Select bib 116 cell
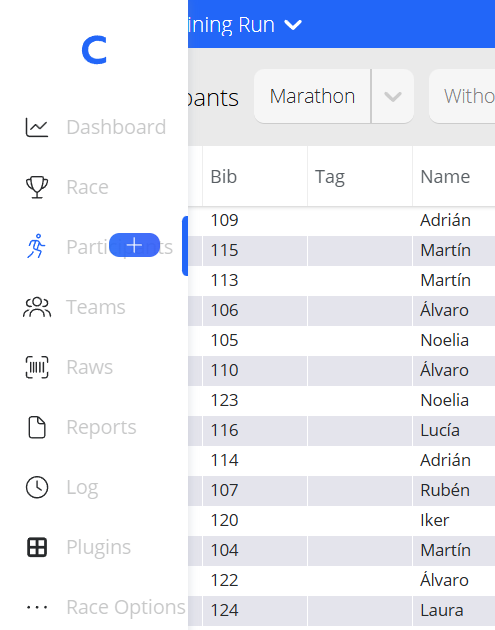Viewport: 495px width, 630px height. [255, 431]
